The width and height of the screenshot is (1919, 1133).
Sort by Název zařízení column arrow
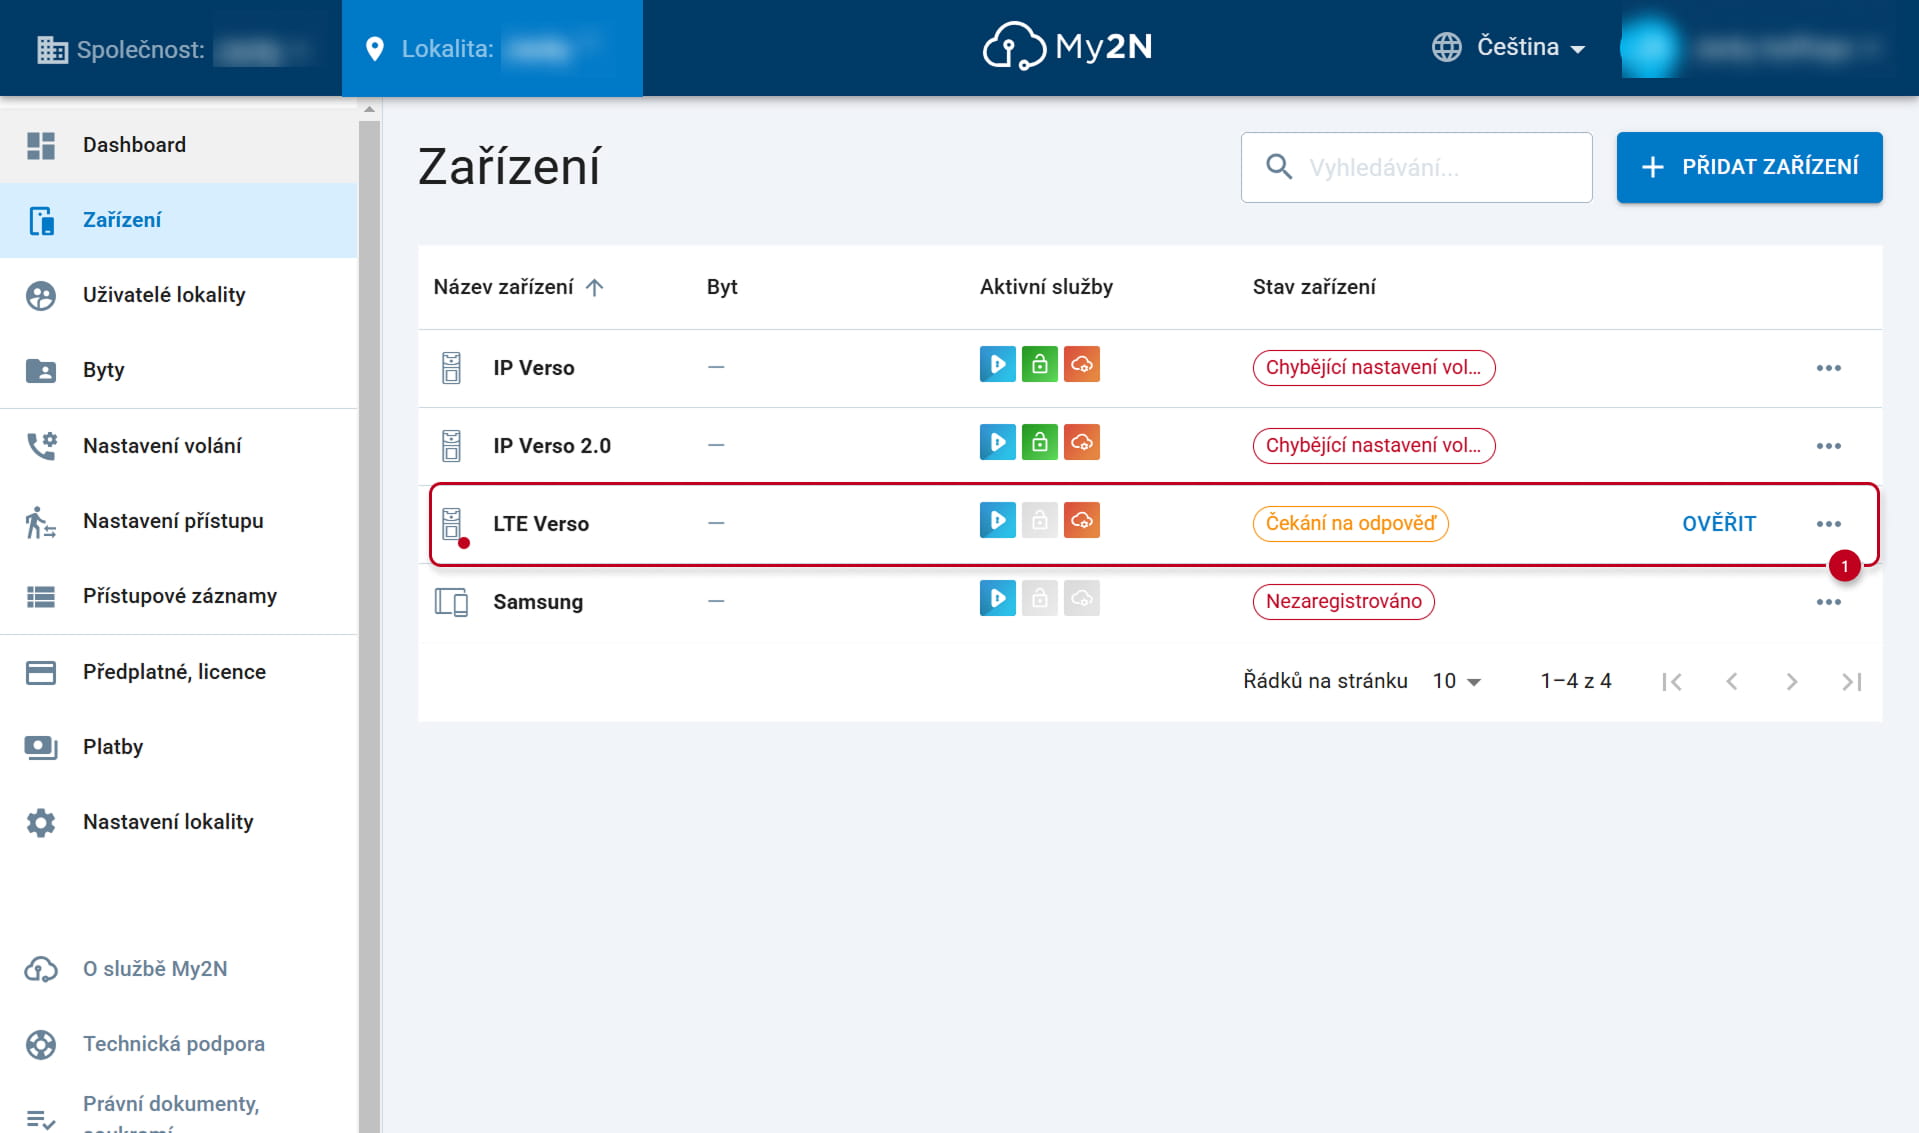[595, 288]
